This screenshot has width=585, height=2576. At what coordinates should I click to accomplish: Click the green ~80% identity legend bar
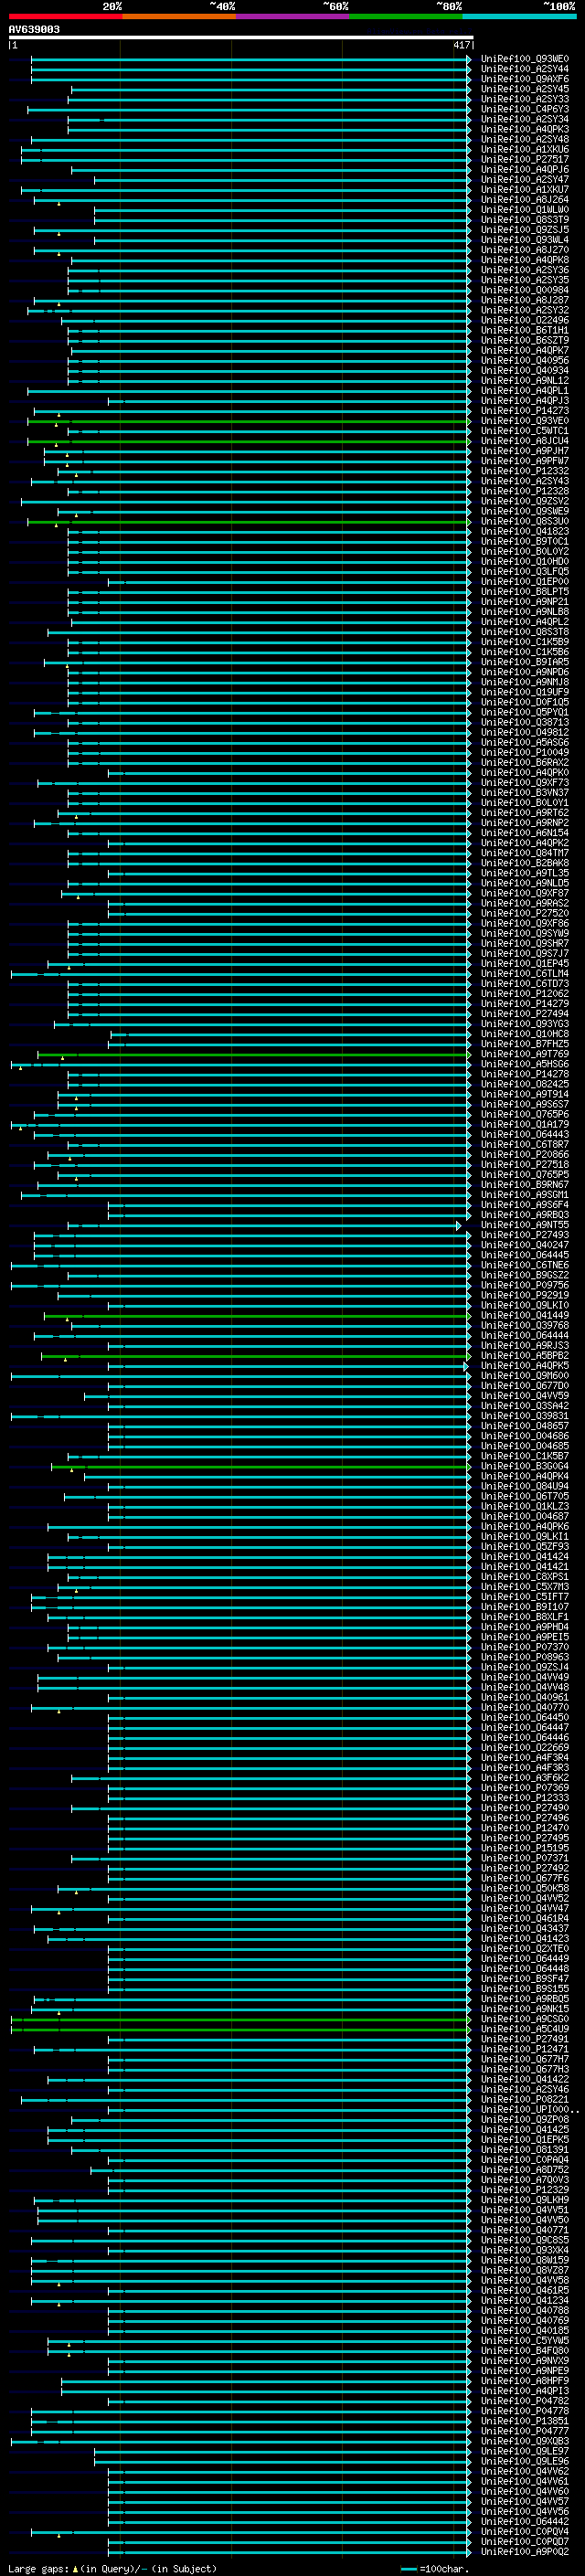(x=406, y=16)
